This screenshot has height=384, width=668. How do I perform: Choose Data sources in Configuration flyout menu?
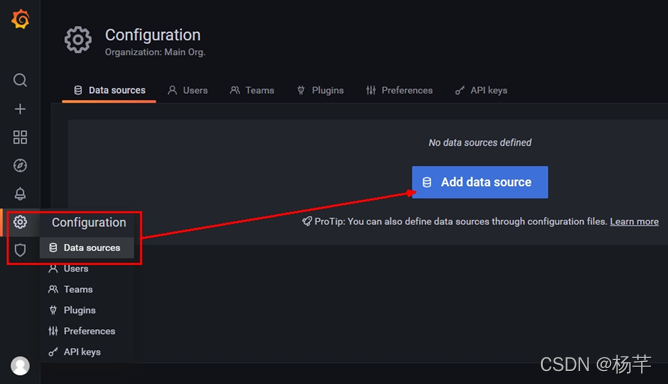87,248
